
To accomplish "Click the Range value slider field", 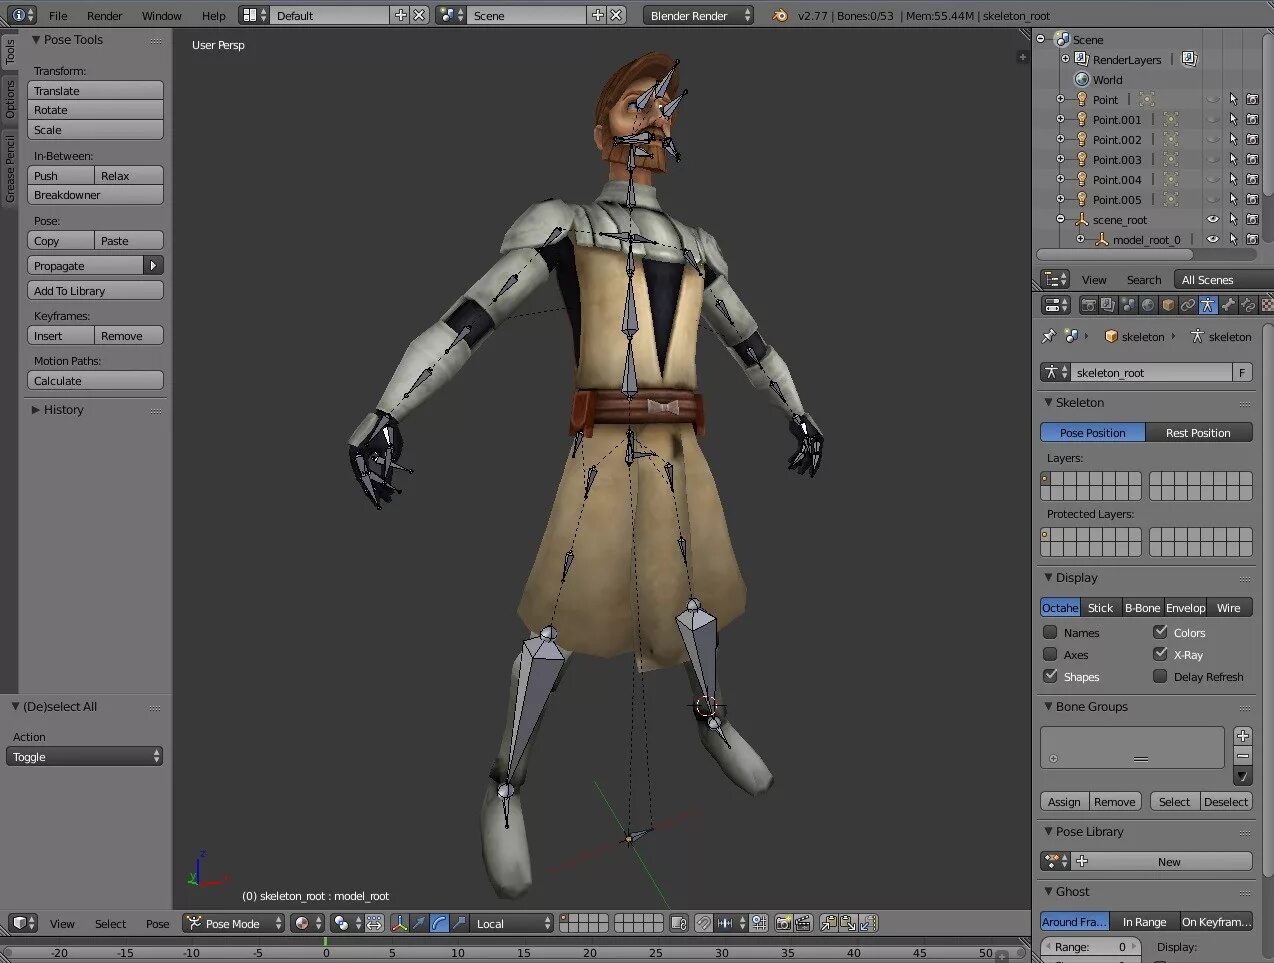I will point(1091,947).
